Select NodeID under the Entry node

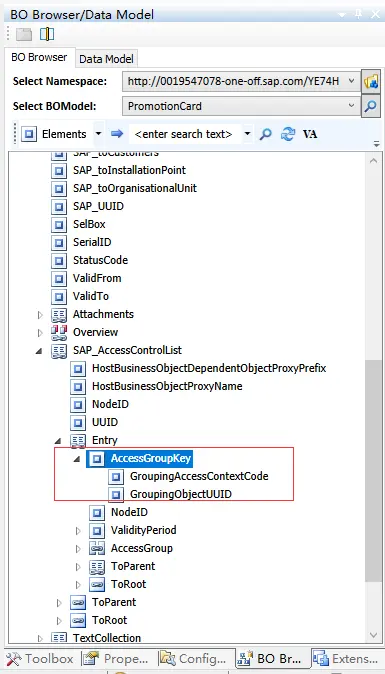click(x=129, y=512)
